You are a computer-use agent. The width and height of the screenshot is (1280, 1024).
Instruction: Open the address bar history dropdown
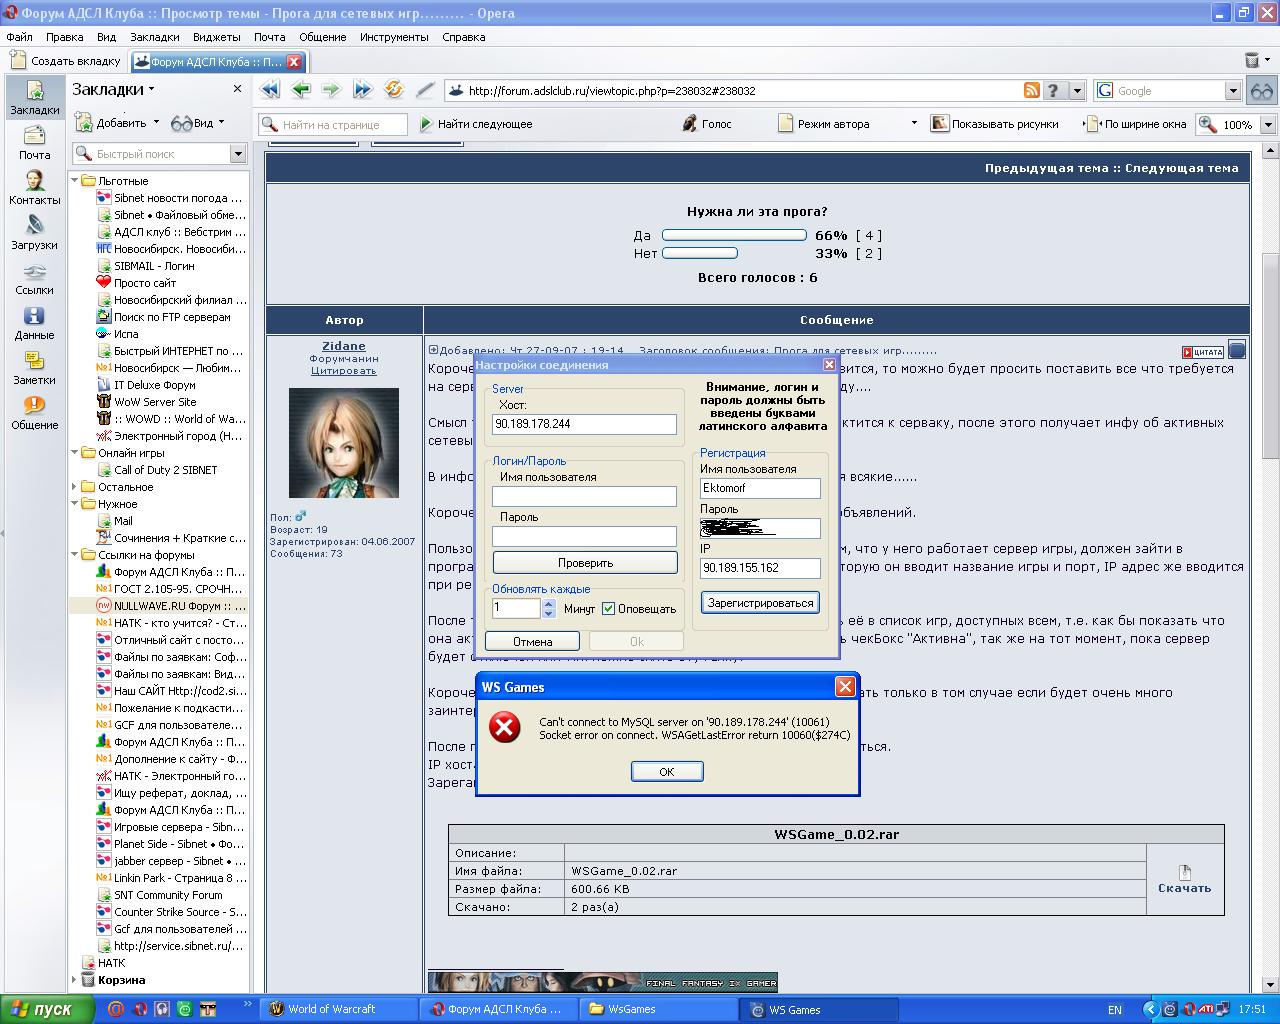1077,91
